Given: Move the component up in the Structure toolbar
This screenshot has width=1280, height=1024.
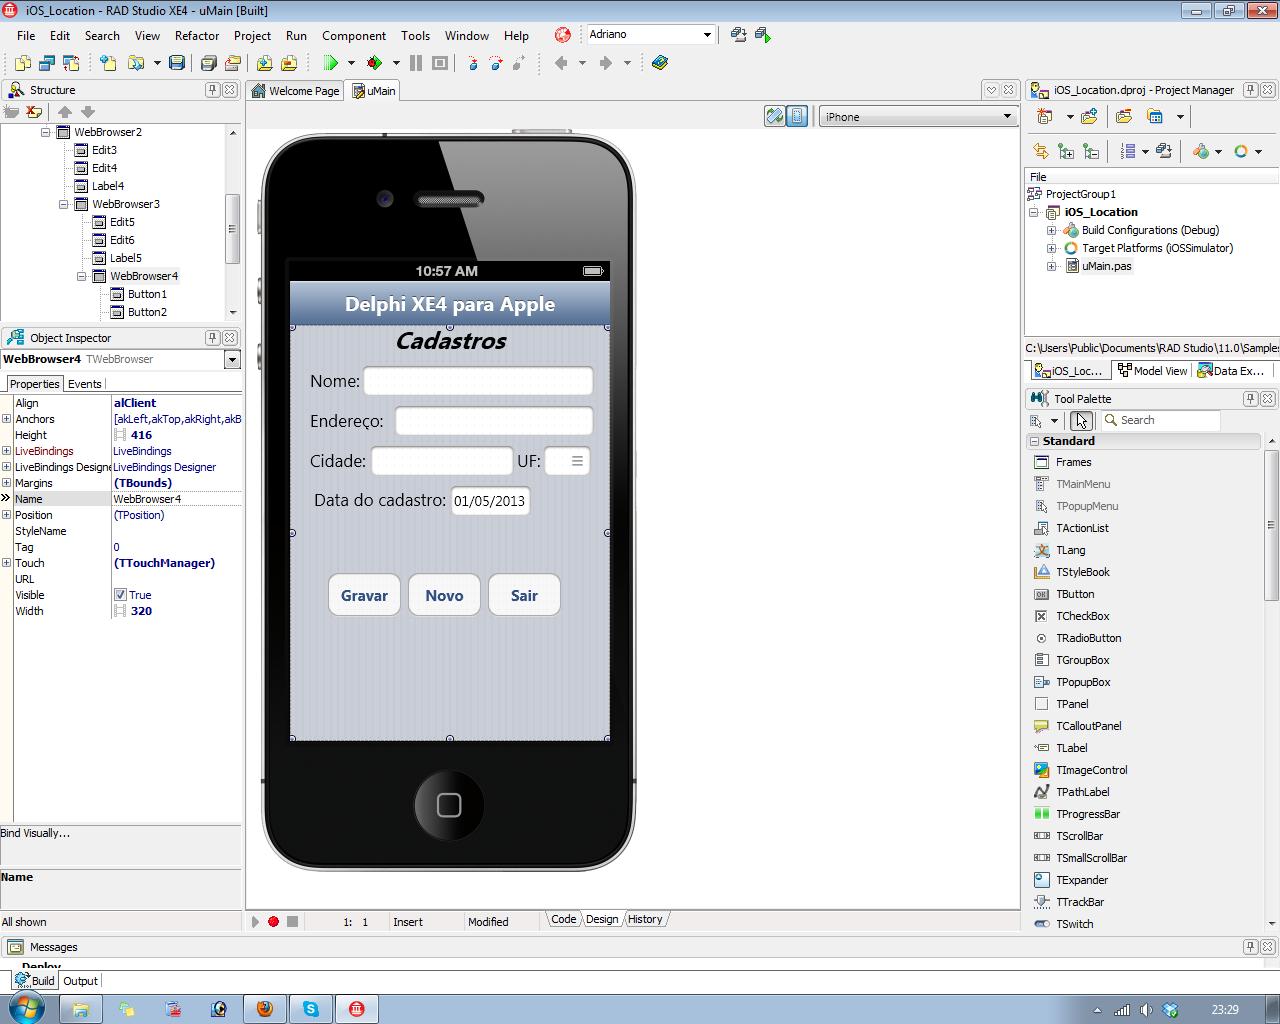Looking at the screenshot, I should [x=65, y=112].
